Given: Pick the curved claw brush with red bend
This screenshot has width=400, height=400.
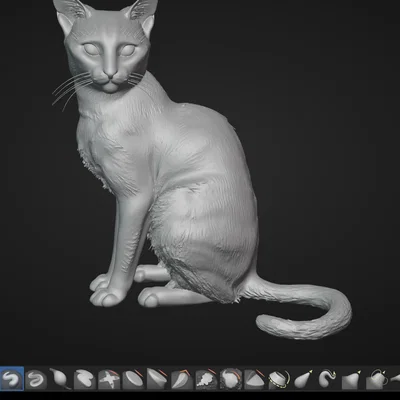Looking at the screenshot, I should click(x=182, y=379).
